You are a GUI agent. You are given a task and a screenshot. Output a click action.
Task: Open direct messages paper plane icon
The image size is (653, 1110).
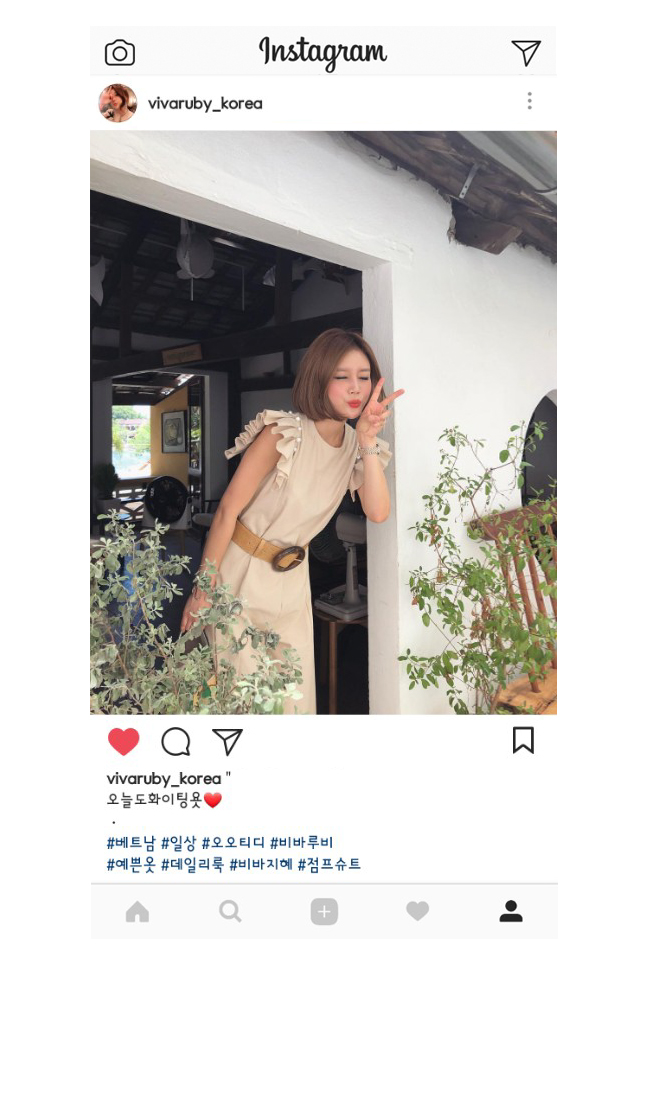click(x=526, y=52)
